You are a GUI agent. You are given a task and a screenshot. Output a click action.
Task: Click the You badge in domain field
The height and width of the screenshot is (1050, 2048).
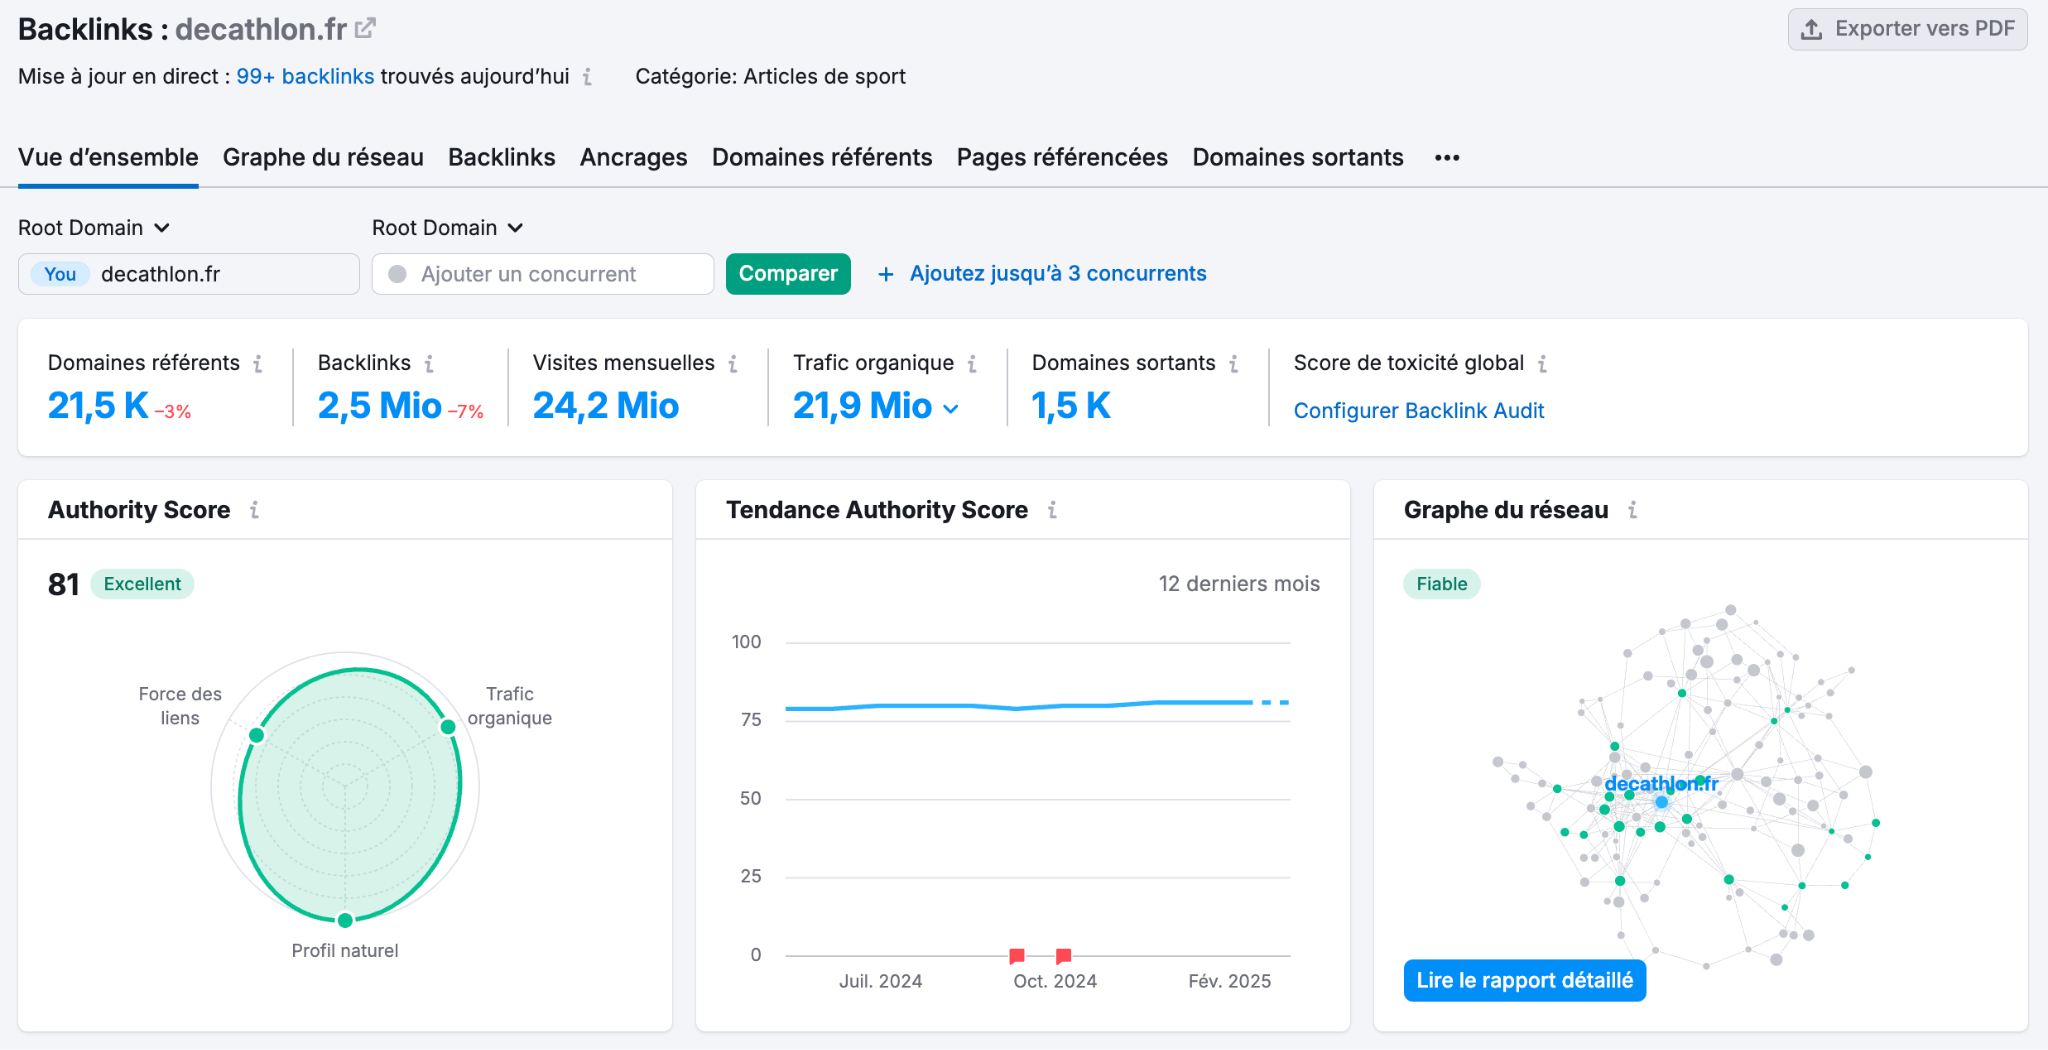coord(60,274)
